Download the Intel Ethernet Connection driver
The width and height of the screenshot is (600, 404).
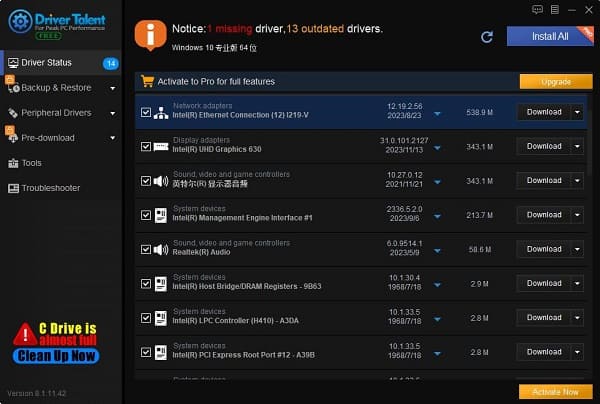click(x=544, y=112)
